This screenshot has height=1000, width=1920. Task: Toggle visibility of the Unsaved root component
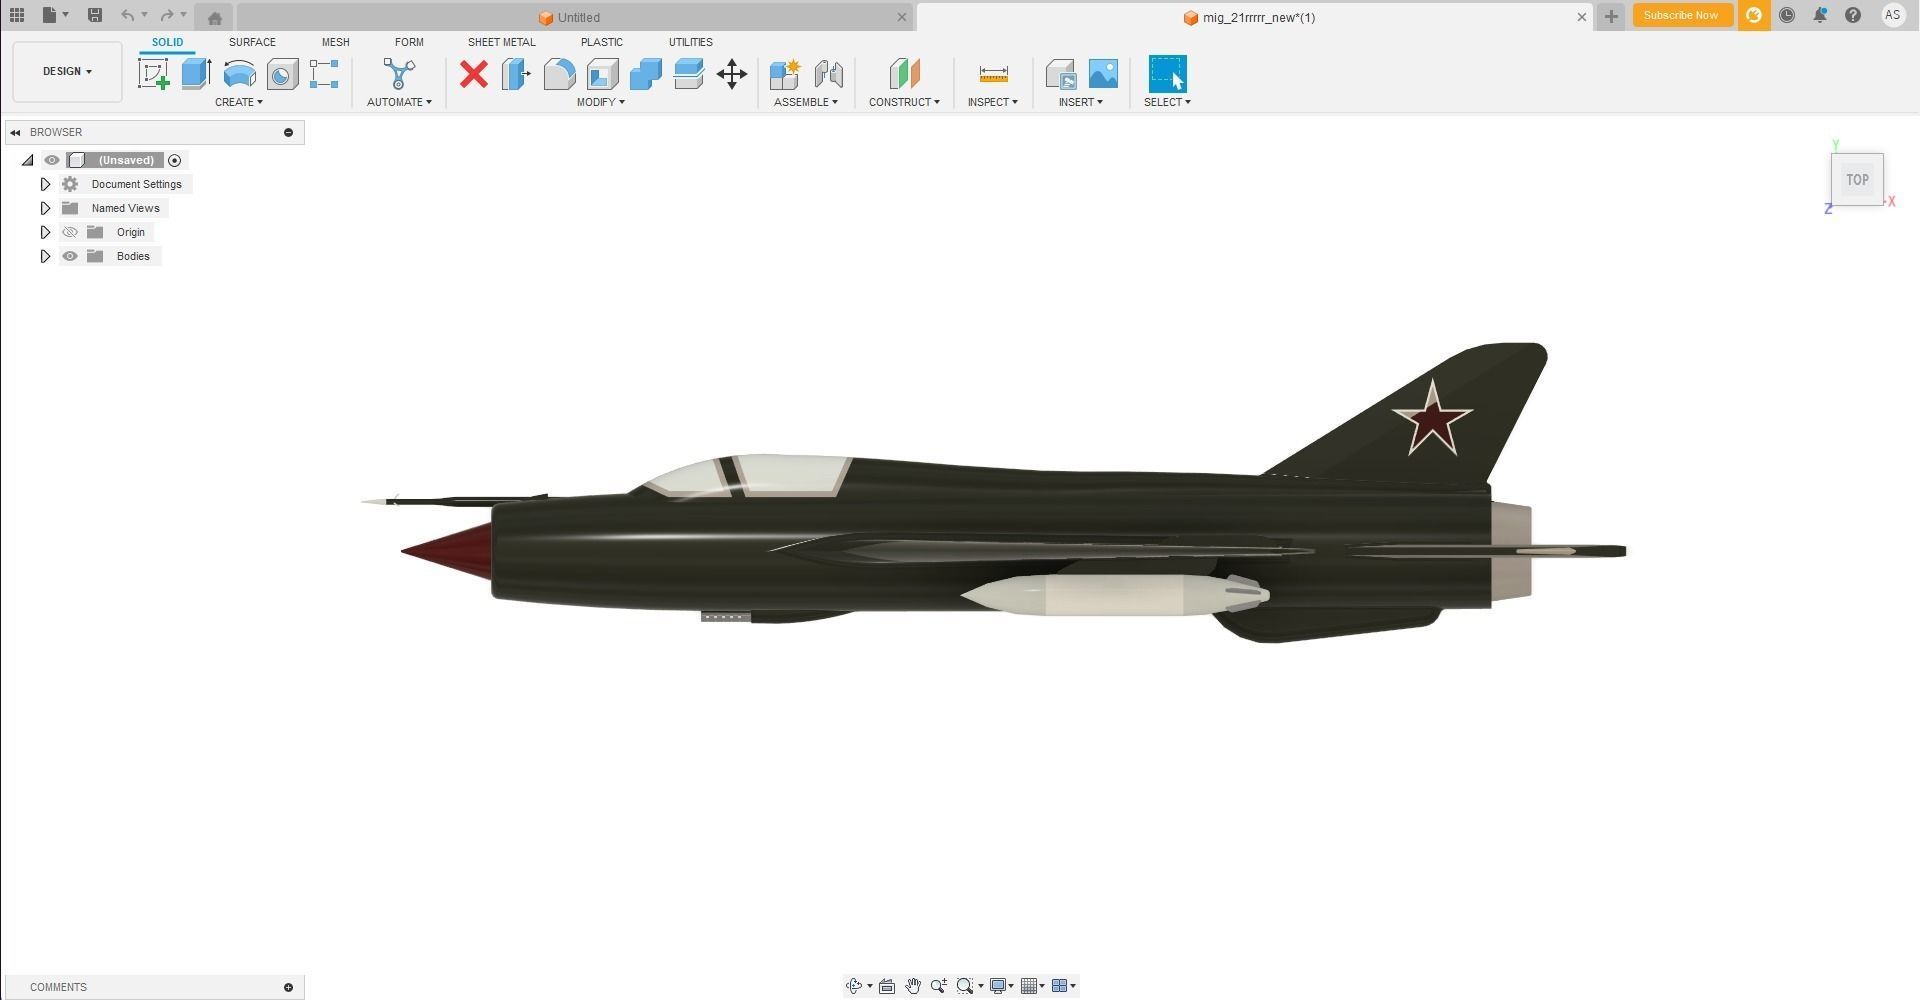(52, 160)
